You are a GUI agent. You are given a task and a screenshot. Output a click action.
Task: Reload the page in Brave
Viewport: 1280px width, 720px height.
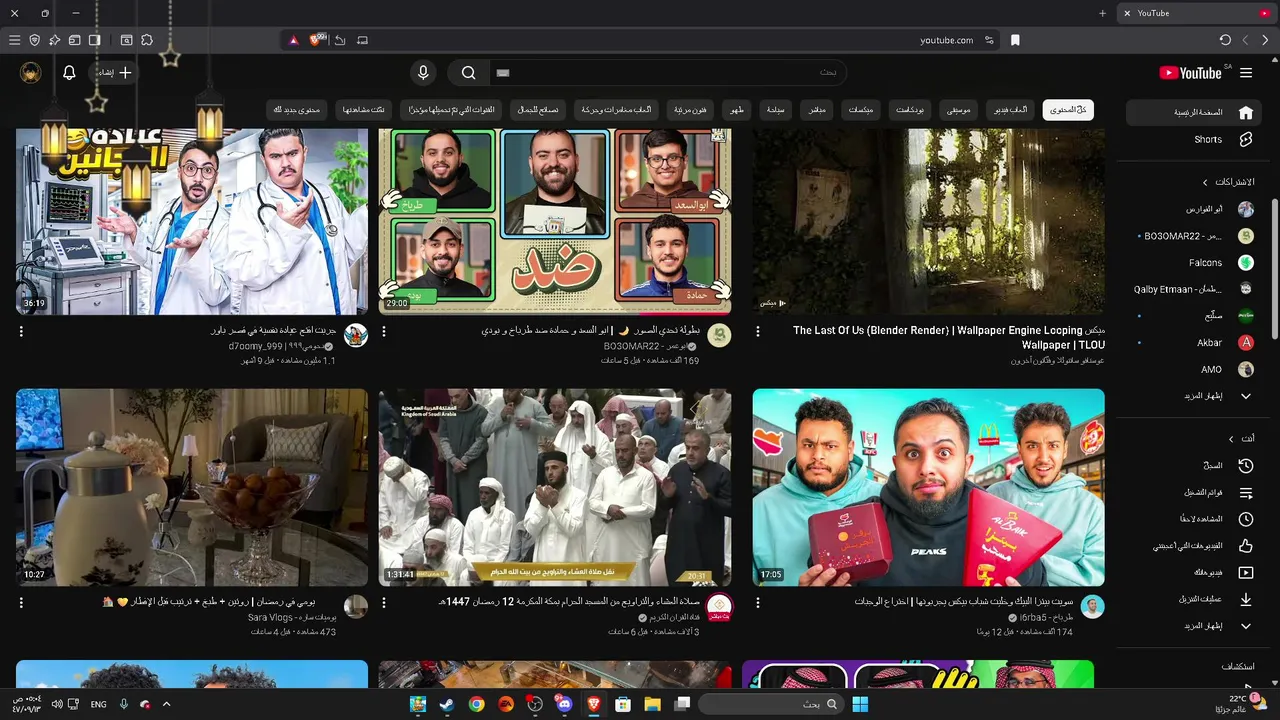click(1225, 40)
